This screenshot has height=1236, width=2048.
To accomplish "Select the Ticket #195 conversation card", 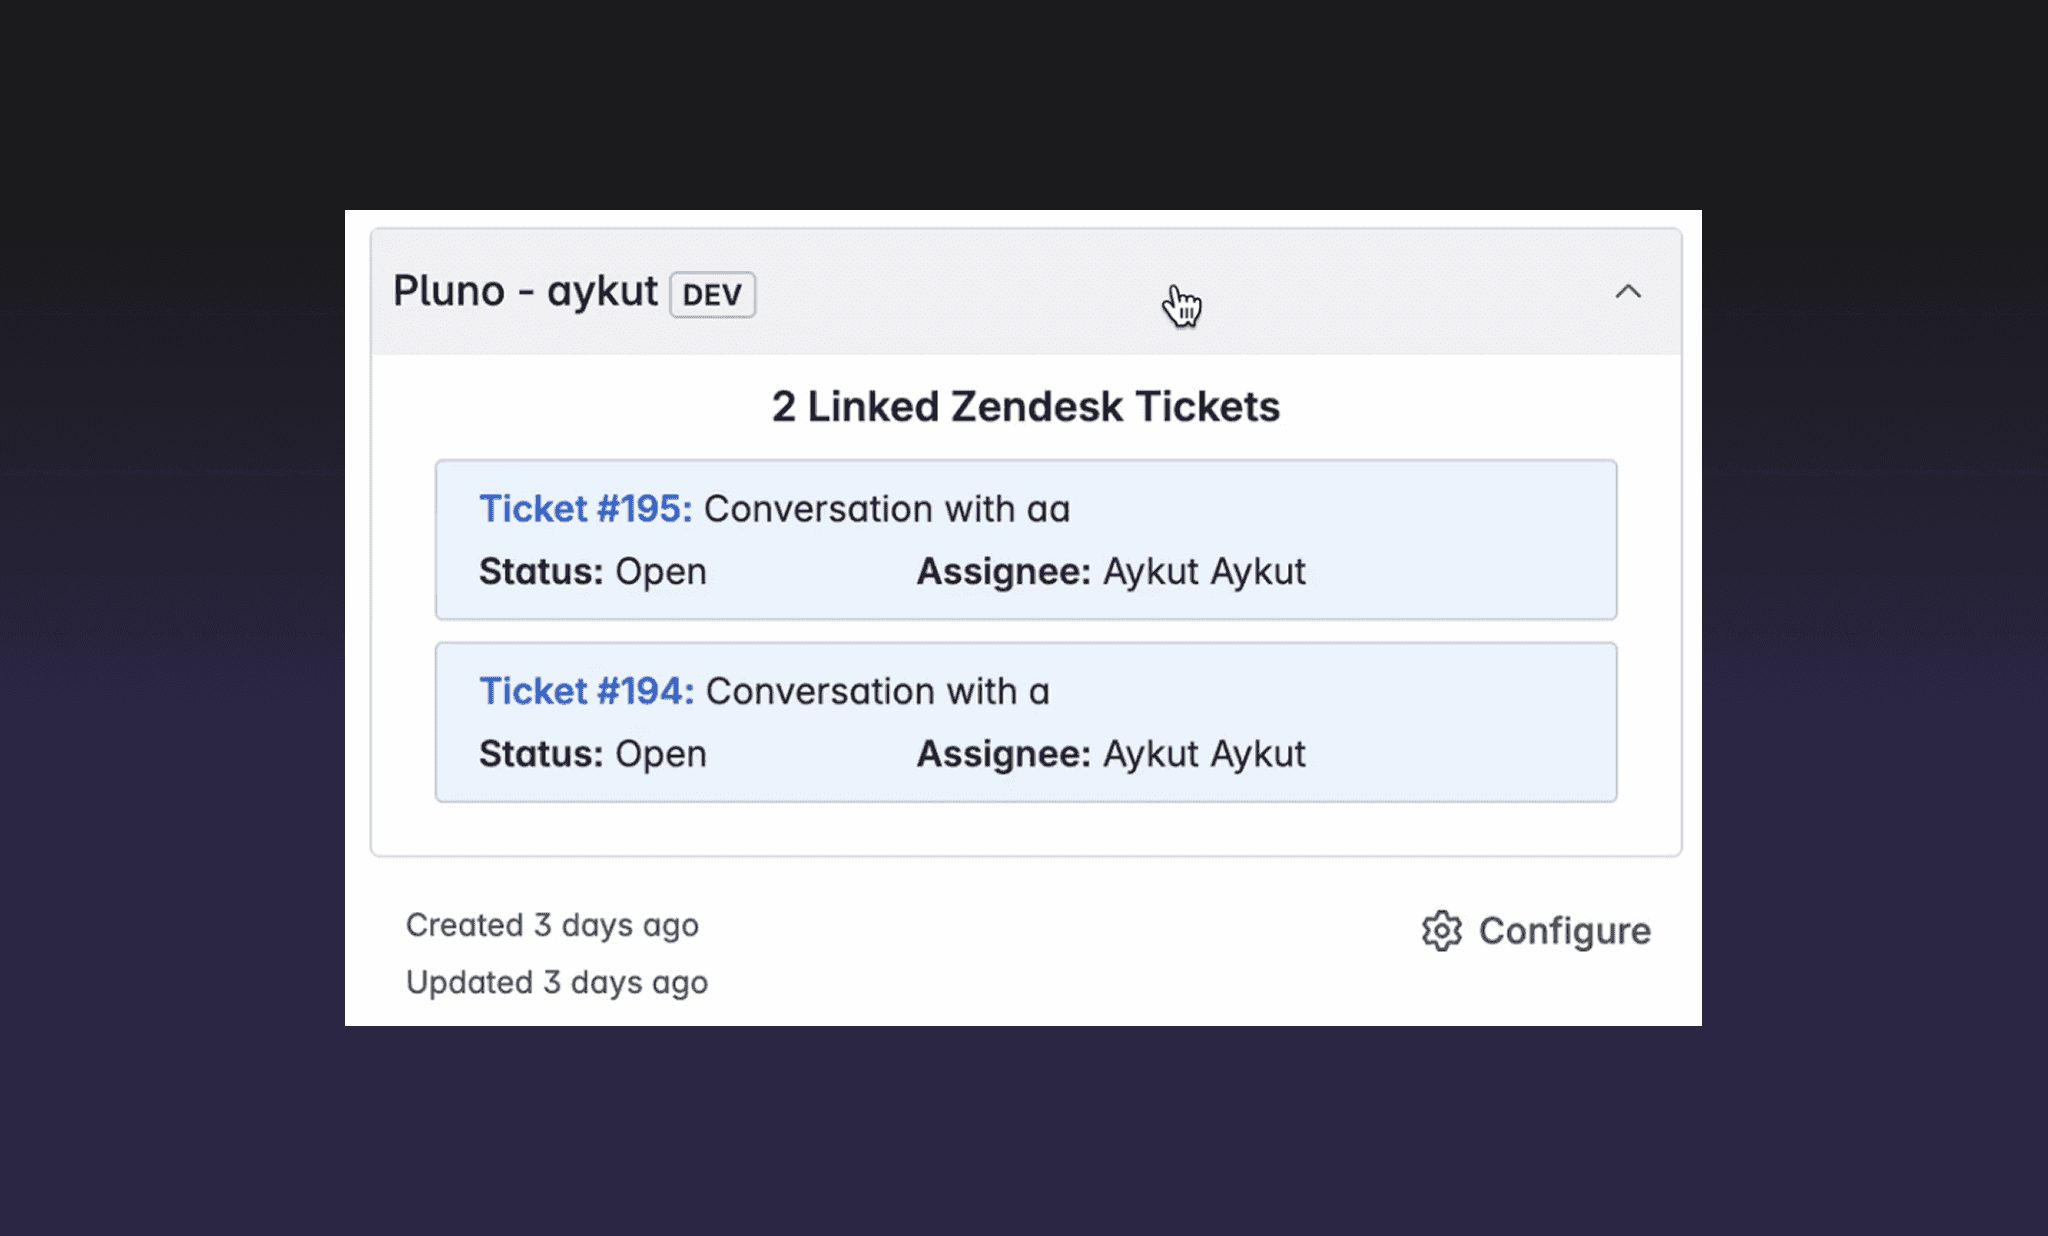I will pos(1024,540).
